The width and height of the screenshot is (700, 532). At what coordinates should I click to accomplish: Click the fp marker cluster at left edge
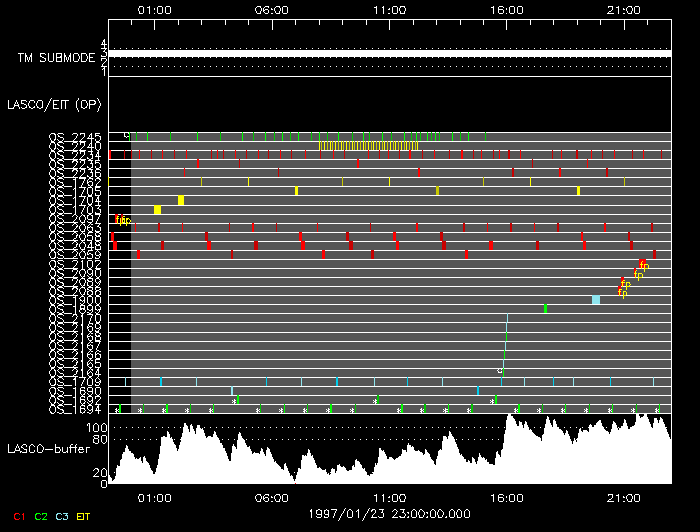[123, 220]
